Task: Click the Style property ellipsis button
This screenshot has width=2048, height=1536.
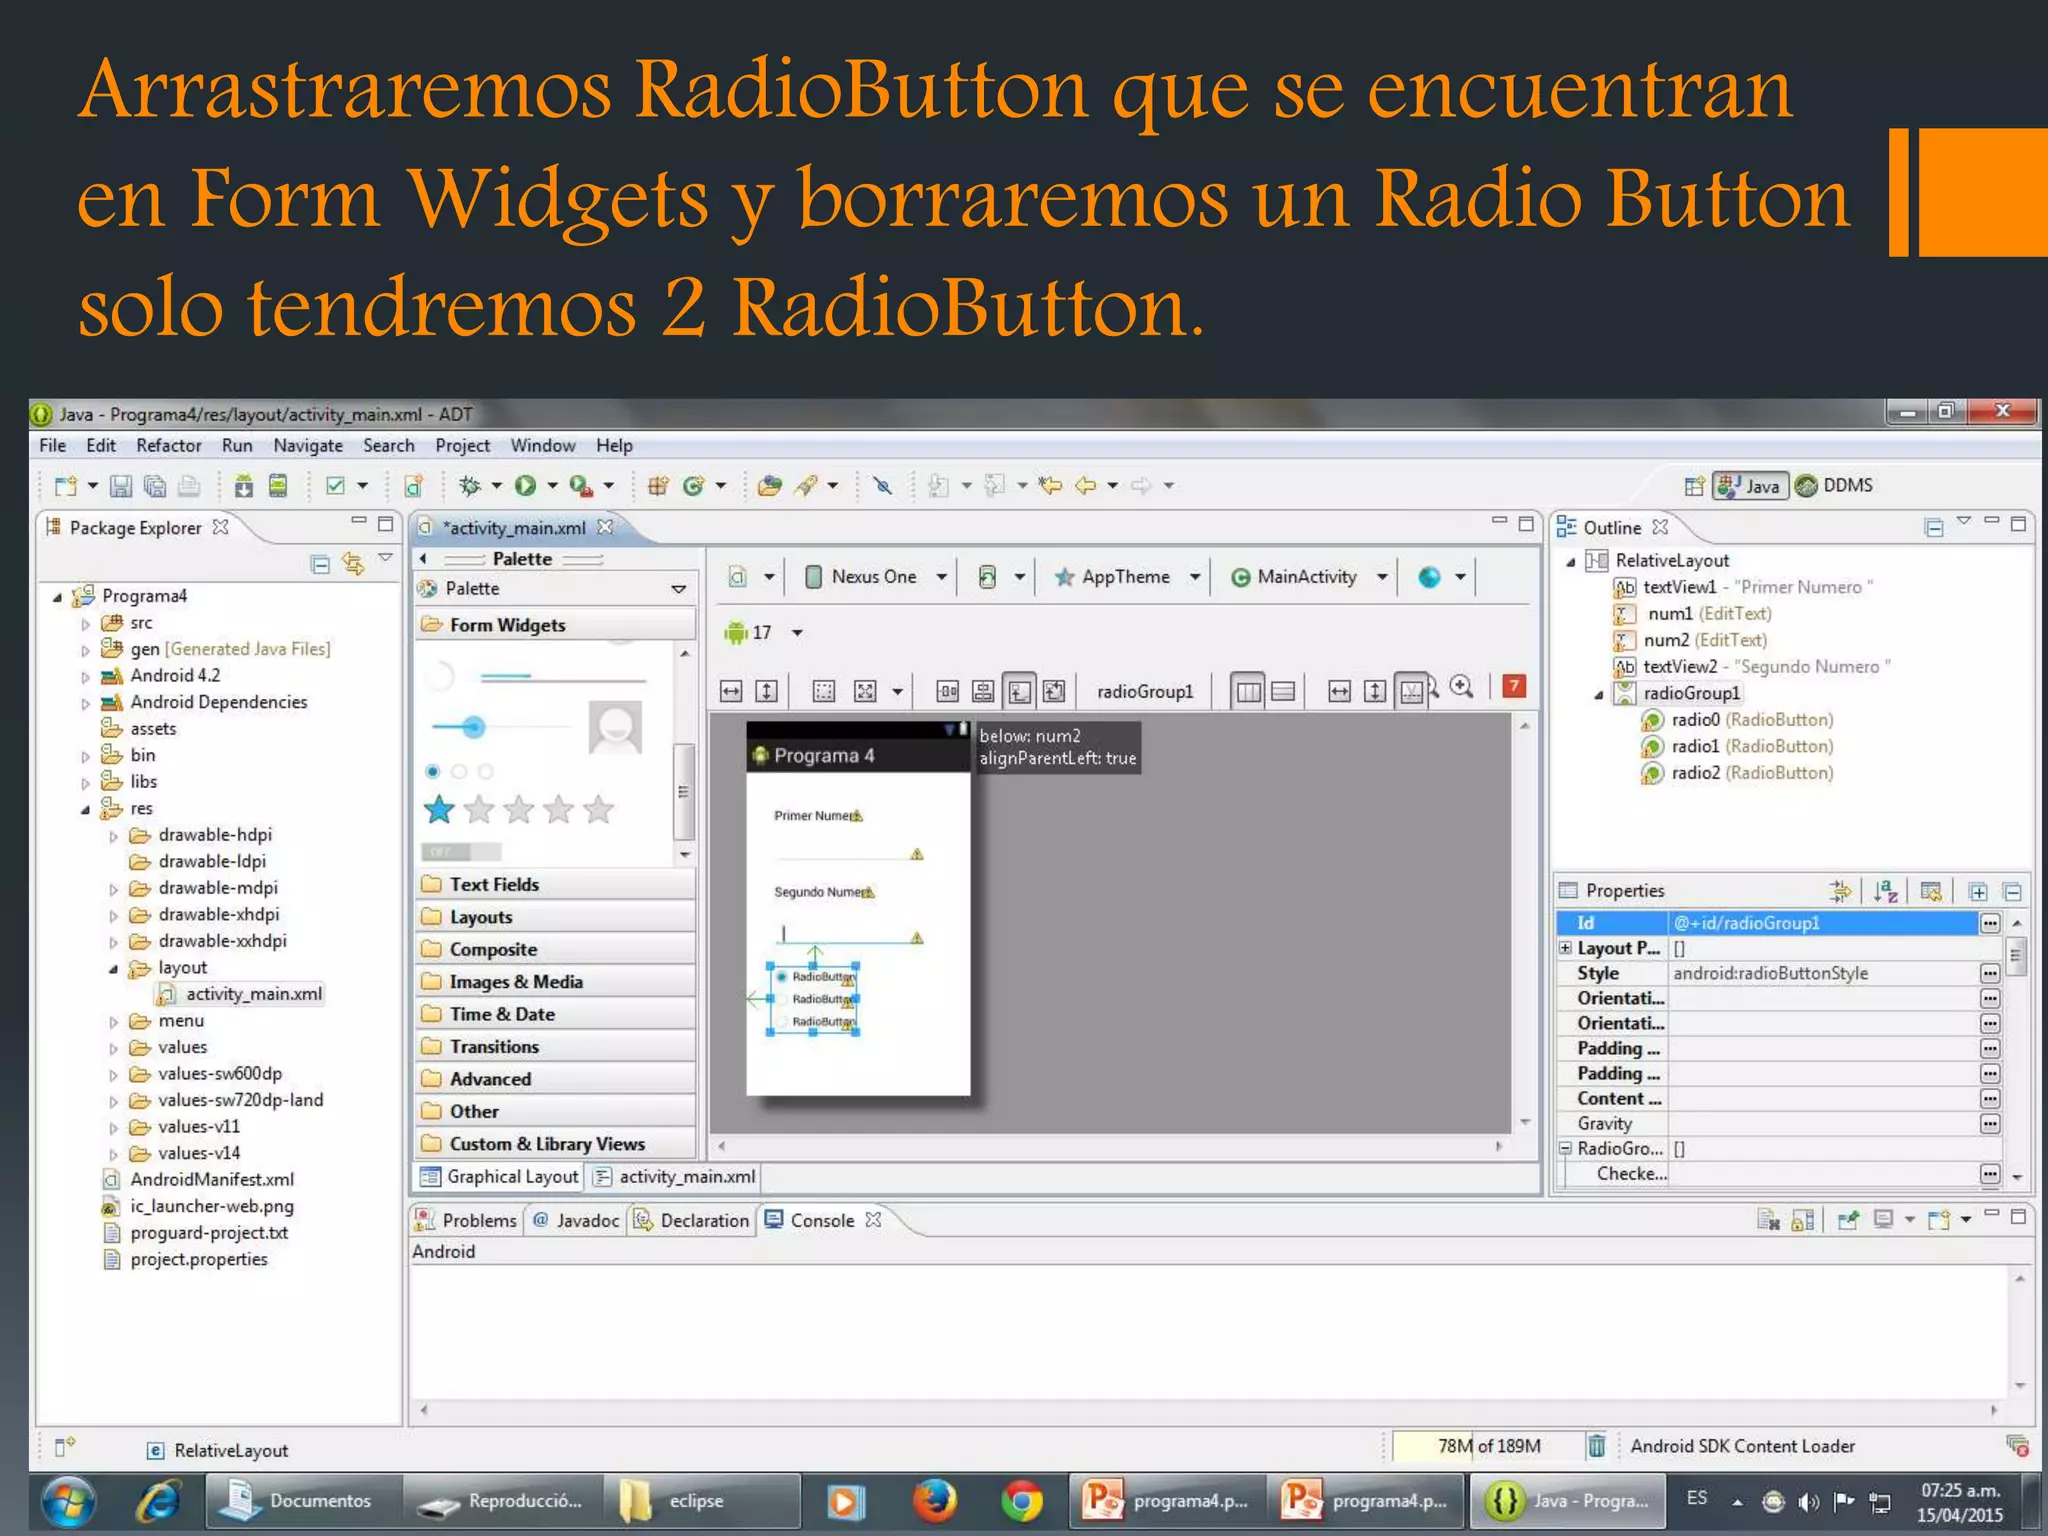Action: 1990,973
